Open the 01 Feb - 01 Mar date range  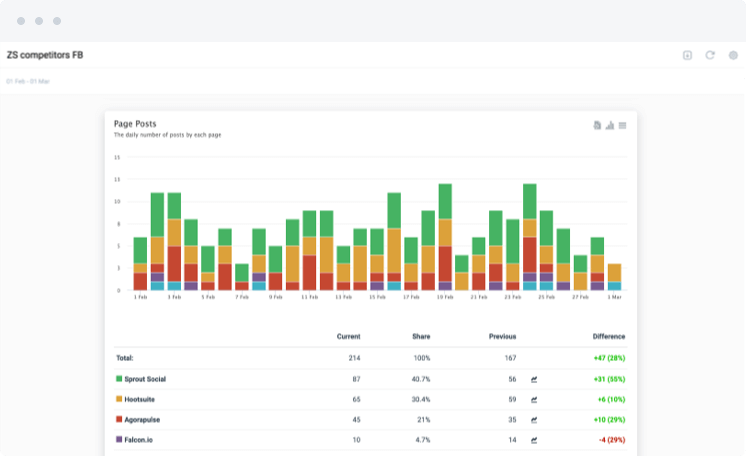point(28,81)
